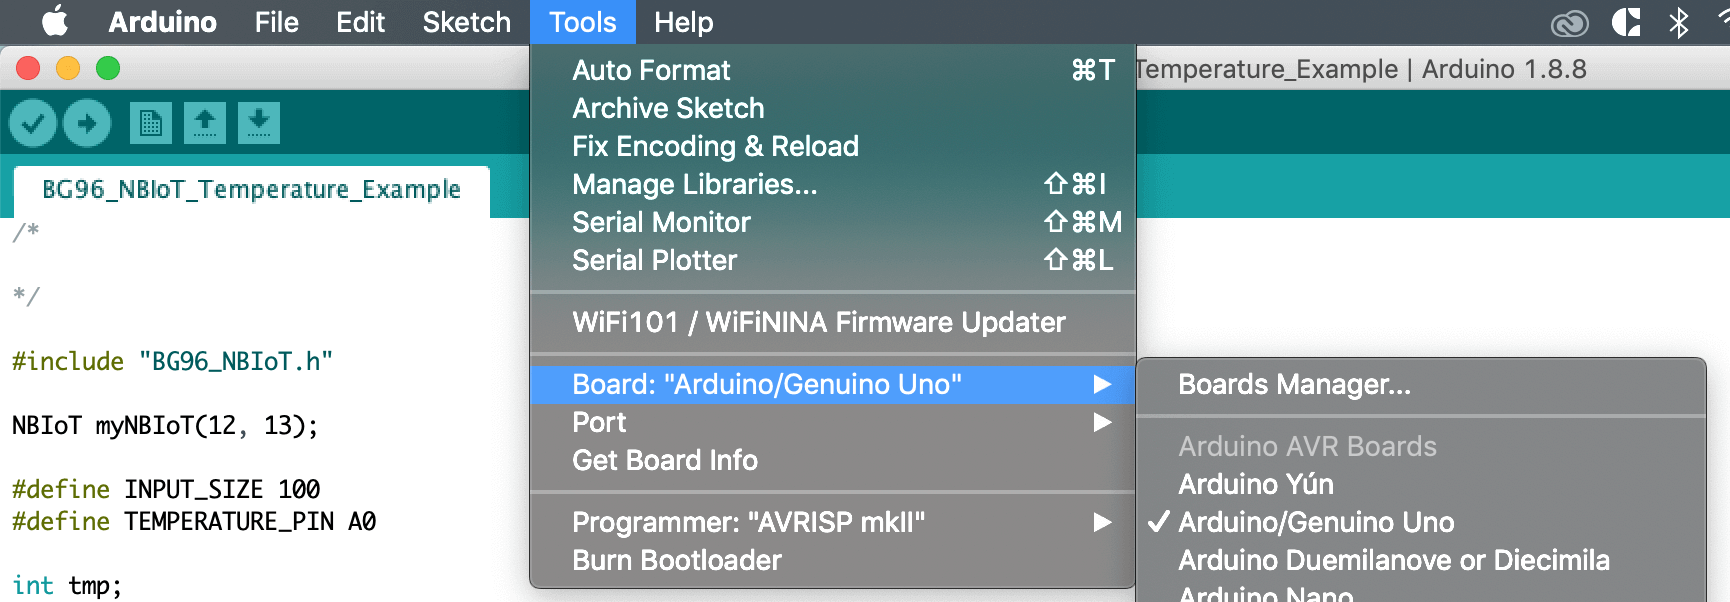Image resolution: width=1730 pixels, height=602 pixels.
Task: Switch to the BG96_NBIoT_Temperature_Example tab
Action: (x=251, y=190)
